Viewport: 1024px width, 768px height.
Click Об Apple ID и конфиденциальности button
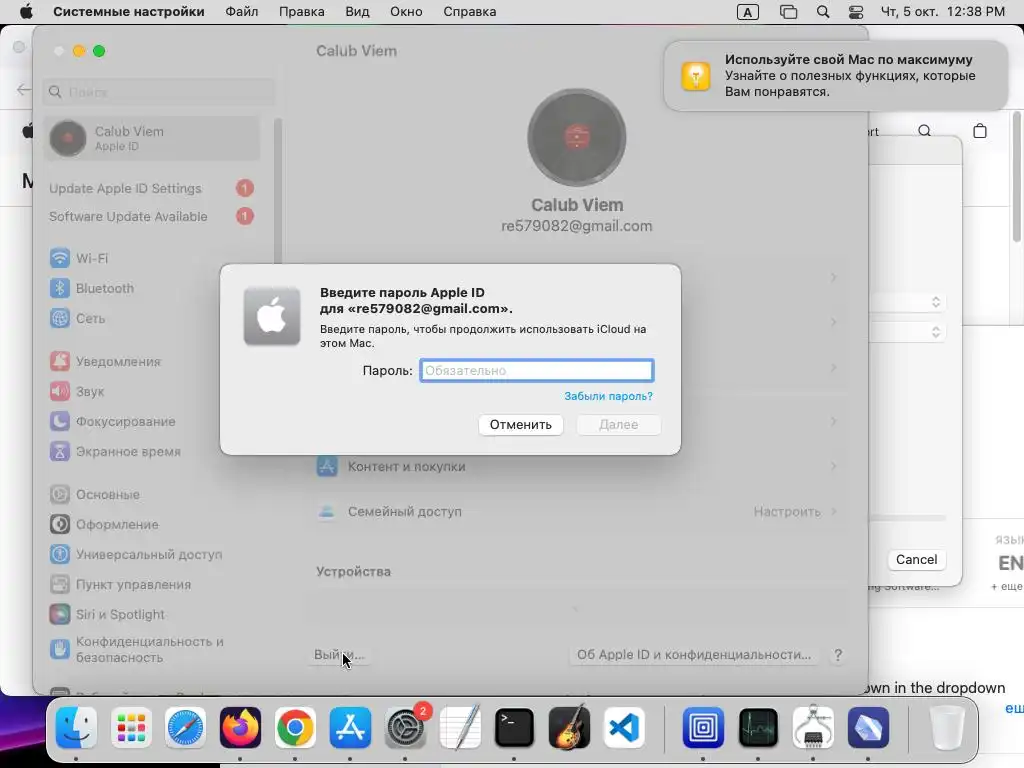pyautogui.click(x=694, y=654)
